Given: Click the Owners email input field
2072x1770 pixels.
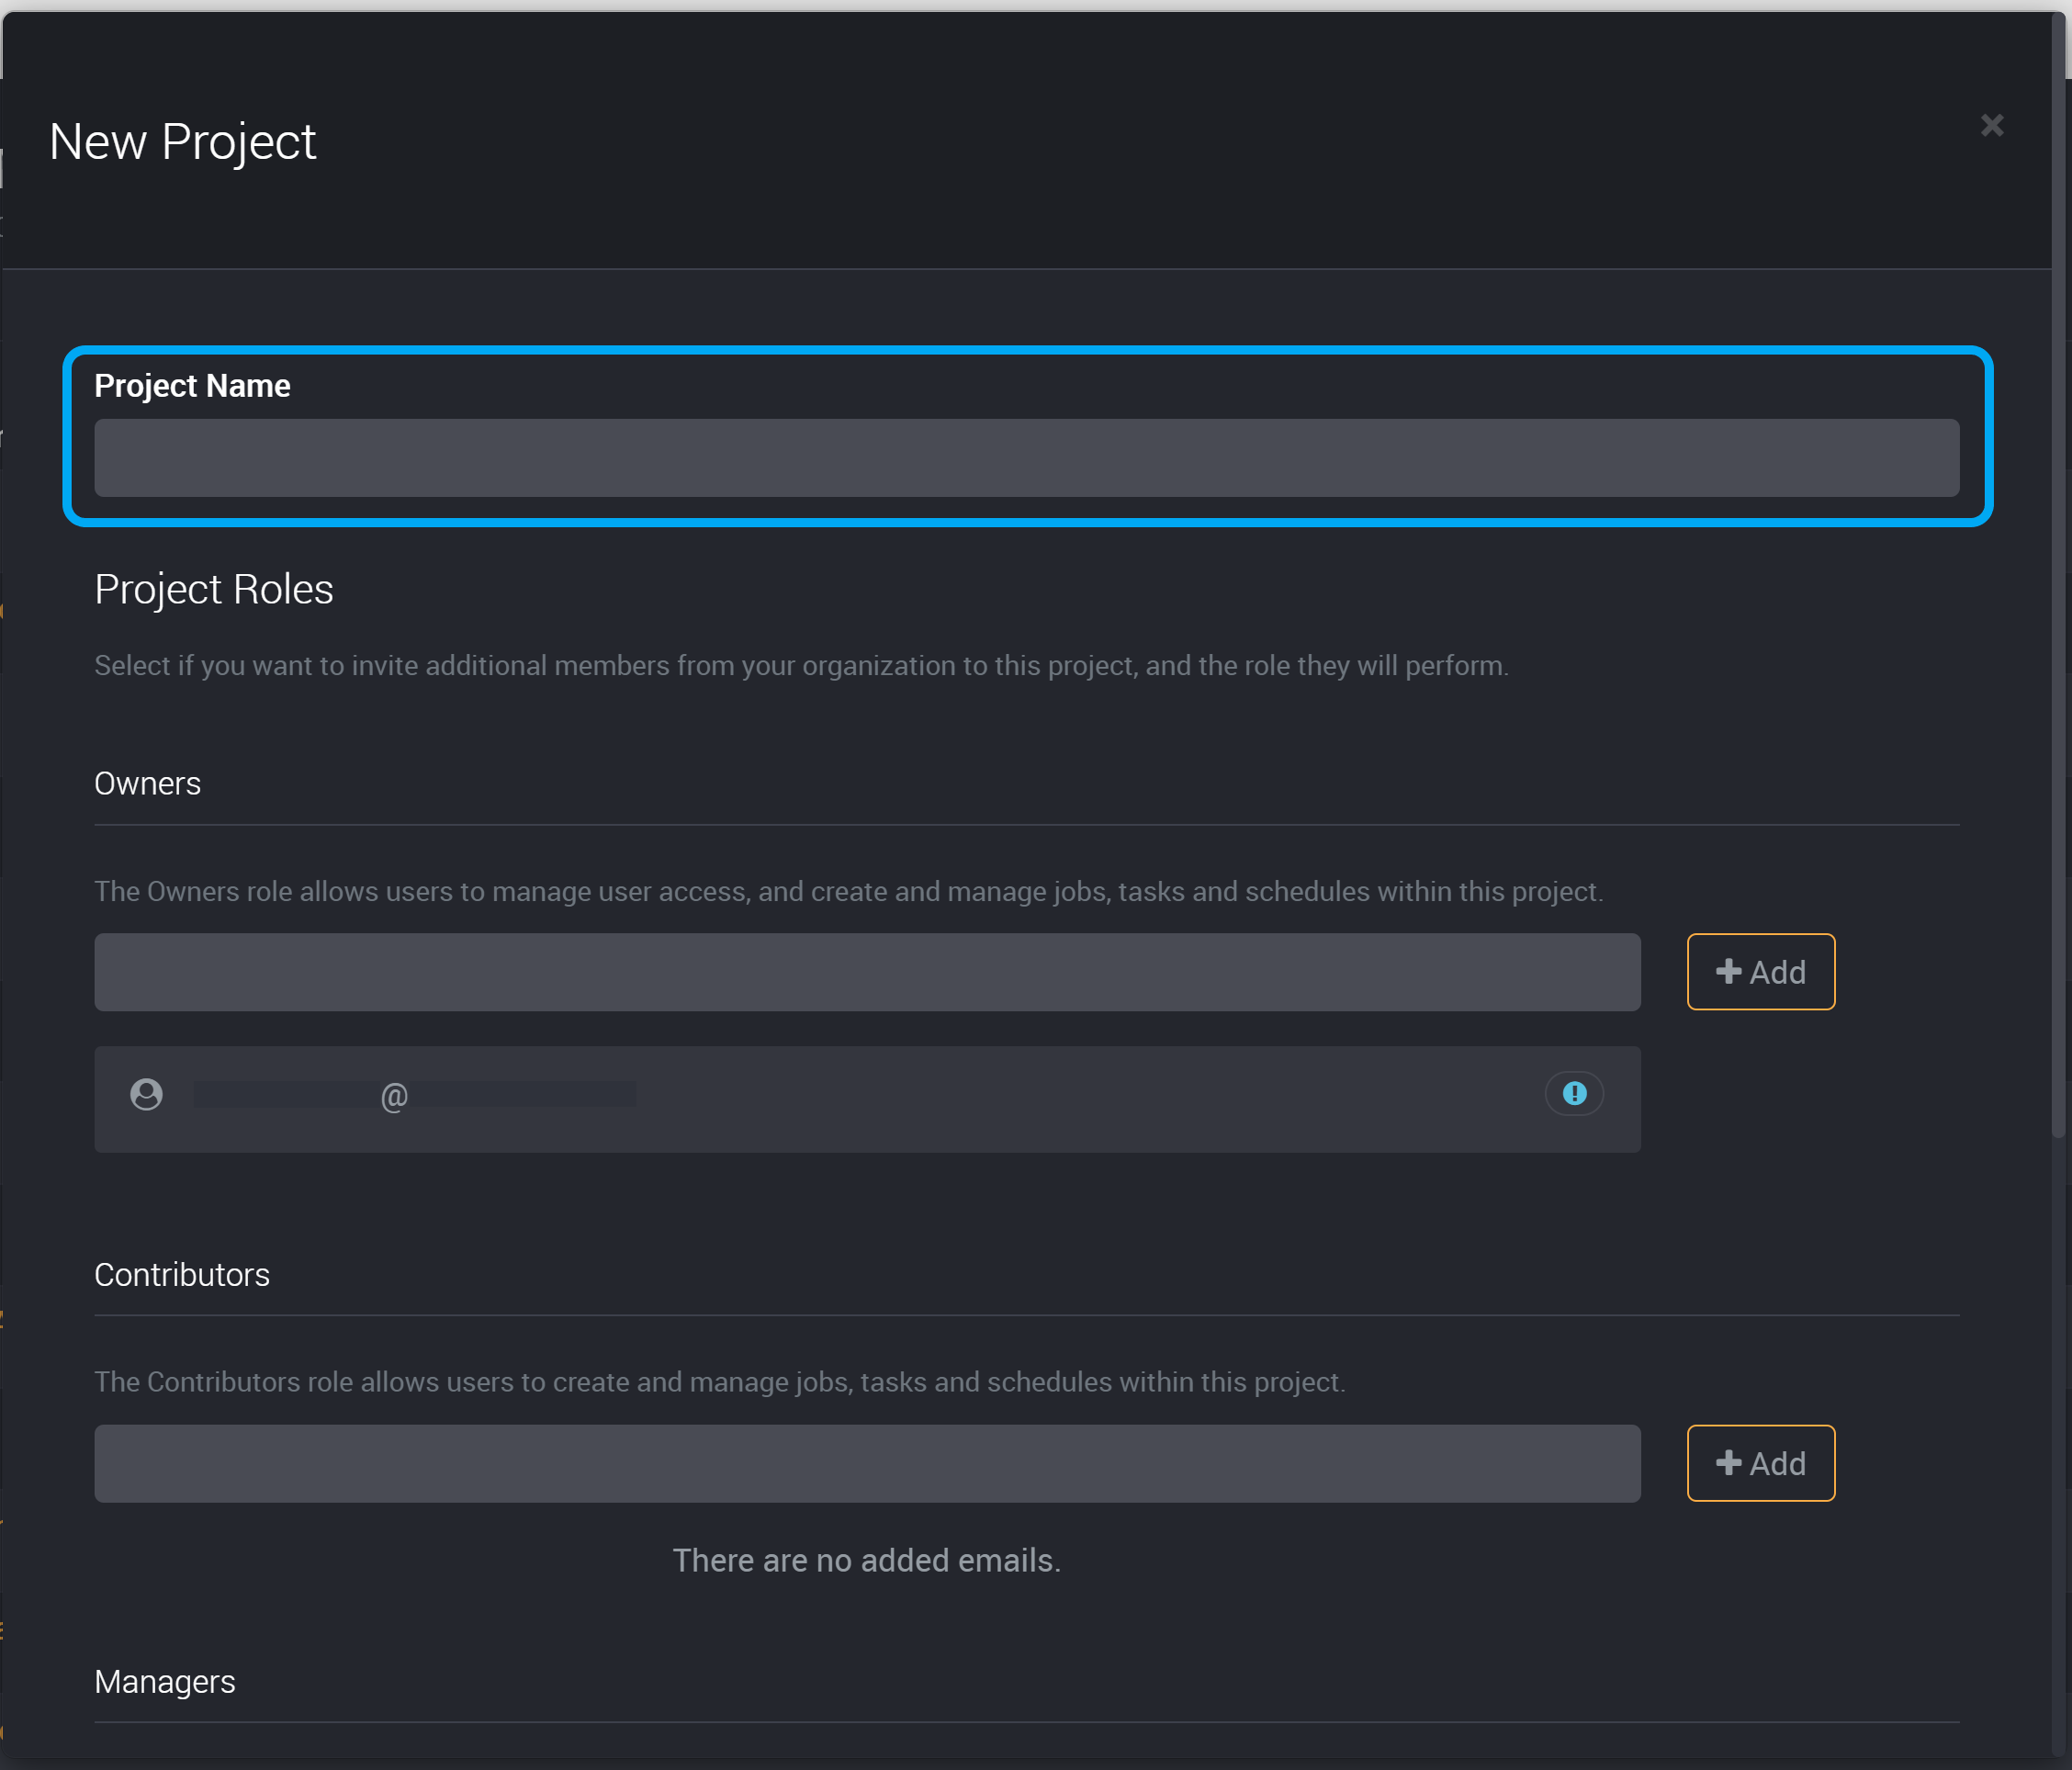Looking at the screenshot, I should pyautogui.click(x=867, y=972).
